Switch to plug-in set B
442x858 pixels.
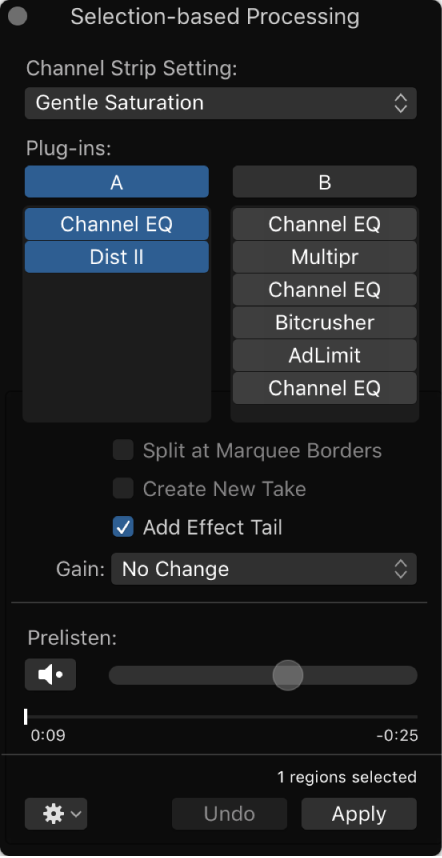(x=324, y=182)
